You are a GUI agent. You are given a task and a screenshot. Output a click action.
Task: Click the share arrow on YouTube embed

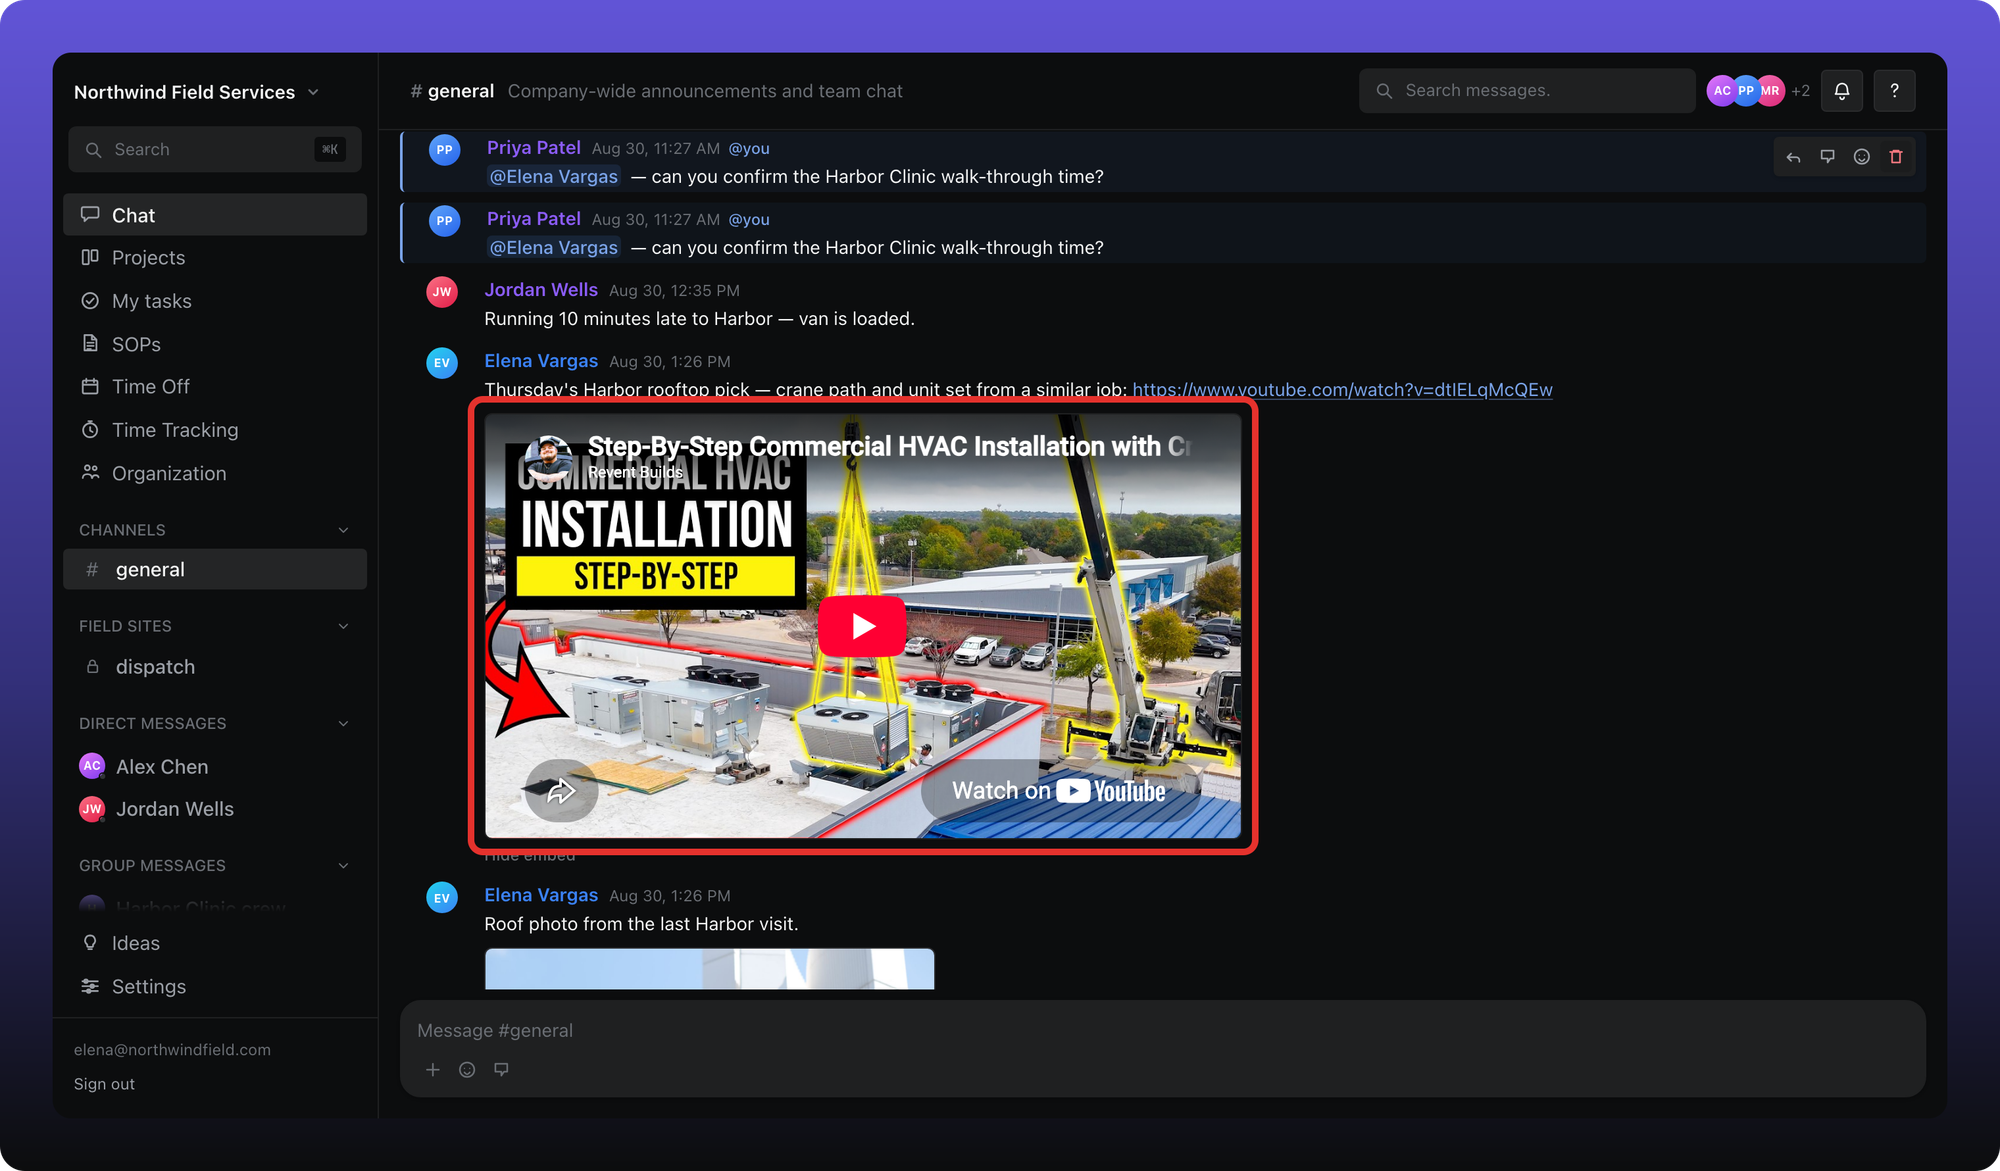[561, 791]
